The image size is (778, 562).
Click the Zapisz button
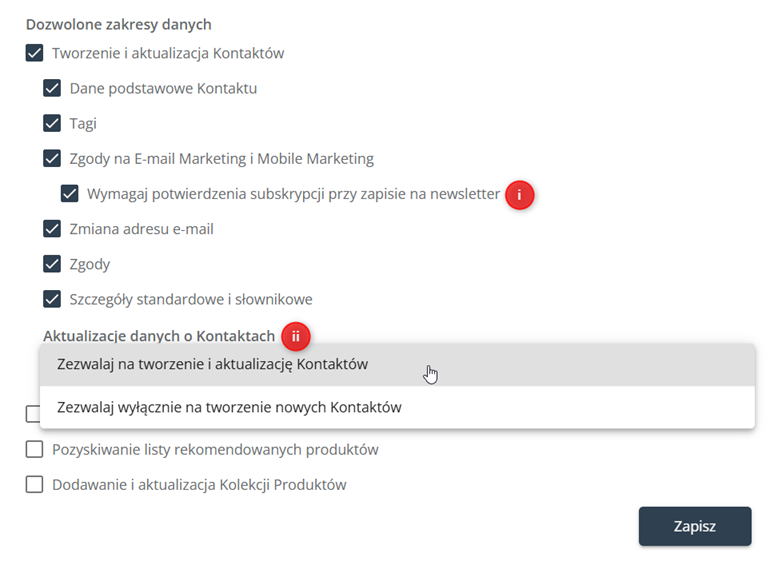click(695, 526)
